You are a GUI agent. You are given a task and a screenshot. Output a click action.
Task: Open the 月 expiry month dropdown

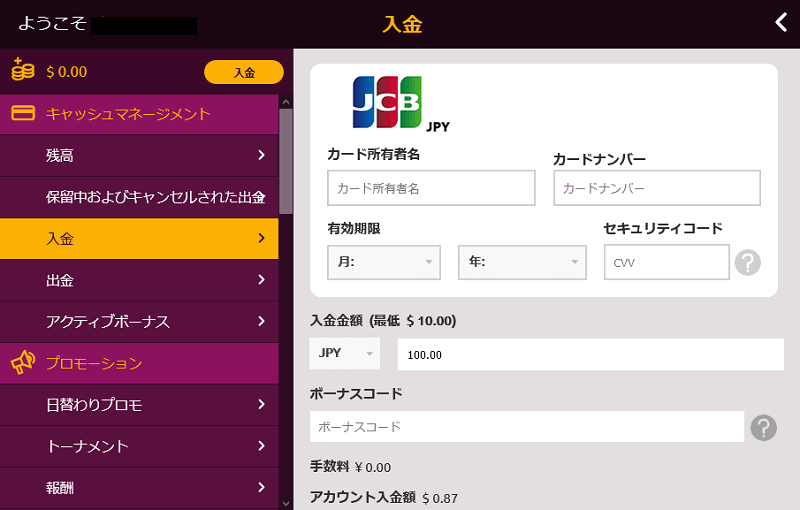pos(384,262)
